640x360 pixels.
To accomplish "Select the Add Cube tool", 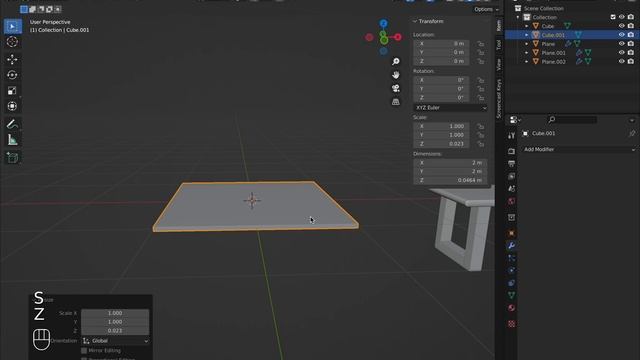I will [12, 158].
